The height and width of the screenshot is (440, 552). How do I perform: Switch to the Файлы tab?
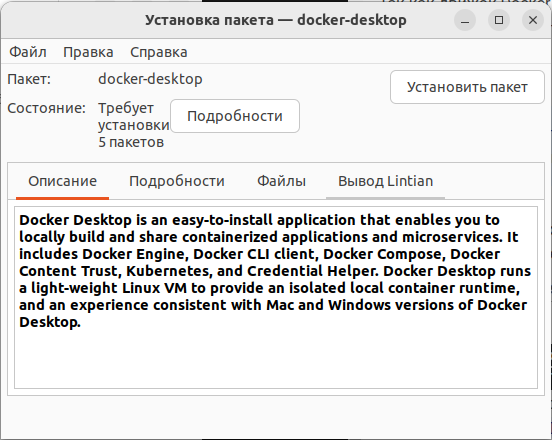281,181
